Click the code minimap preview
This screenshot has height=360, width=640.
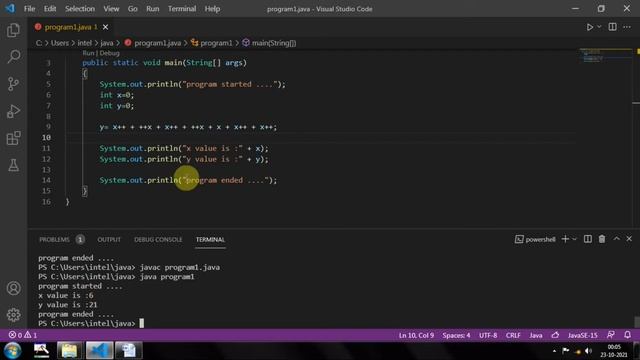pos(605,56)
